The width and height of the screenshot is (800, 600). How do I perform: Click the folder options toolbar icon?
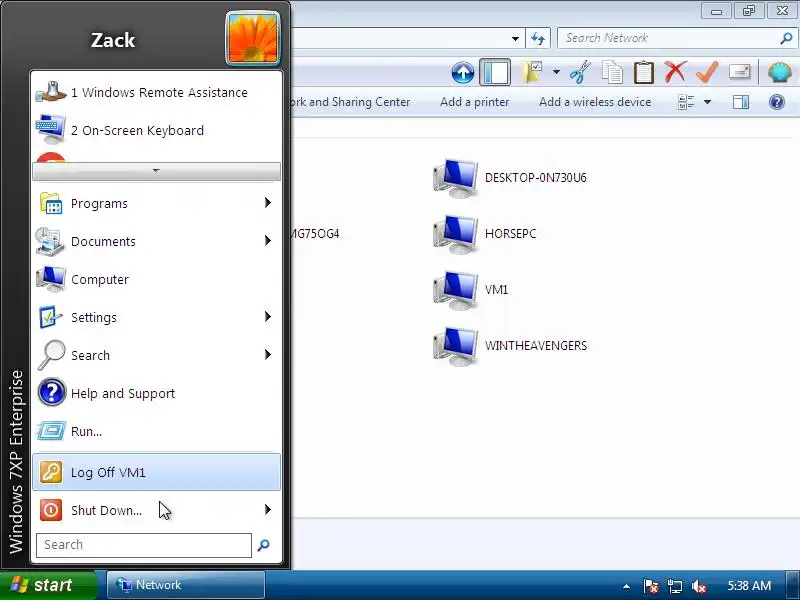[532, 72]
